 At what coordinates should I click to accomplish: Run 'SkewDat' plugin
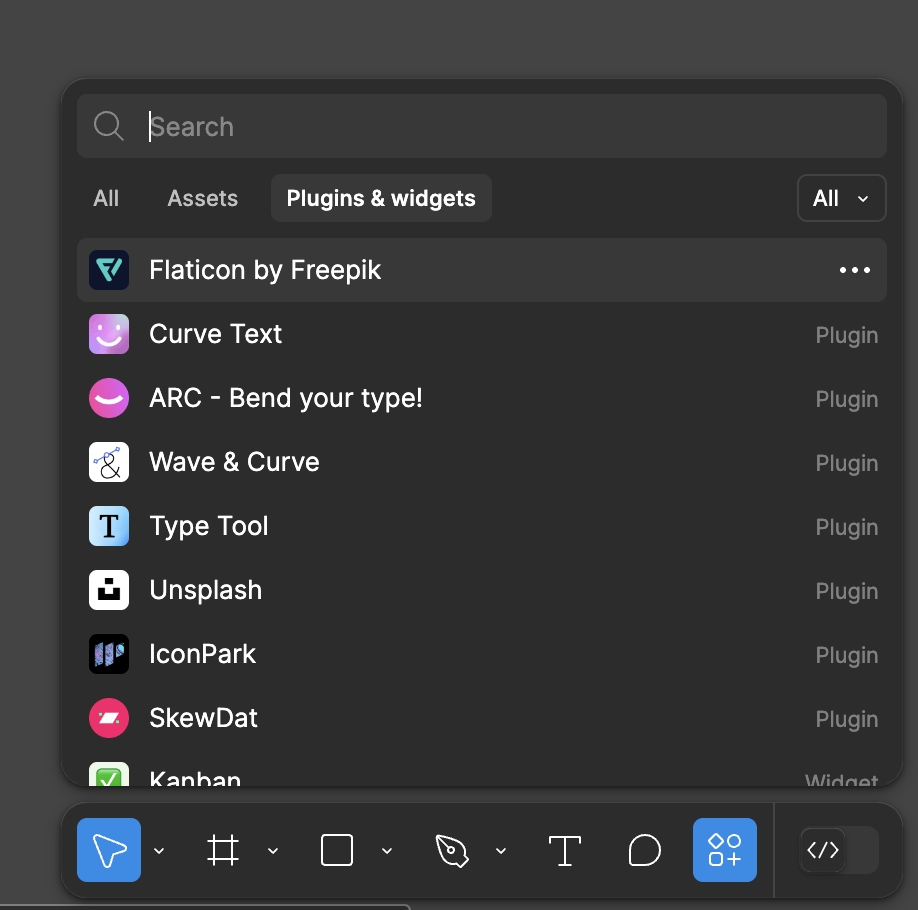(x=482, y=718)
